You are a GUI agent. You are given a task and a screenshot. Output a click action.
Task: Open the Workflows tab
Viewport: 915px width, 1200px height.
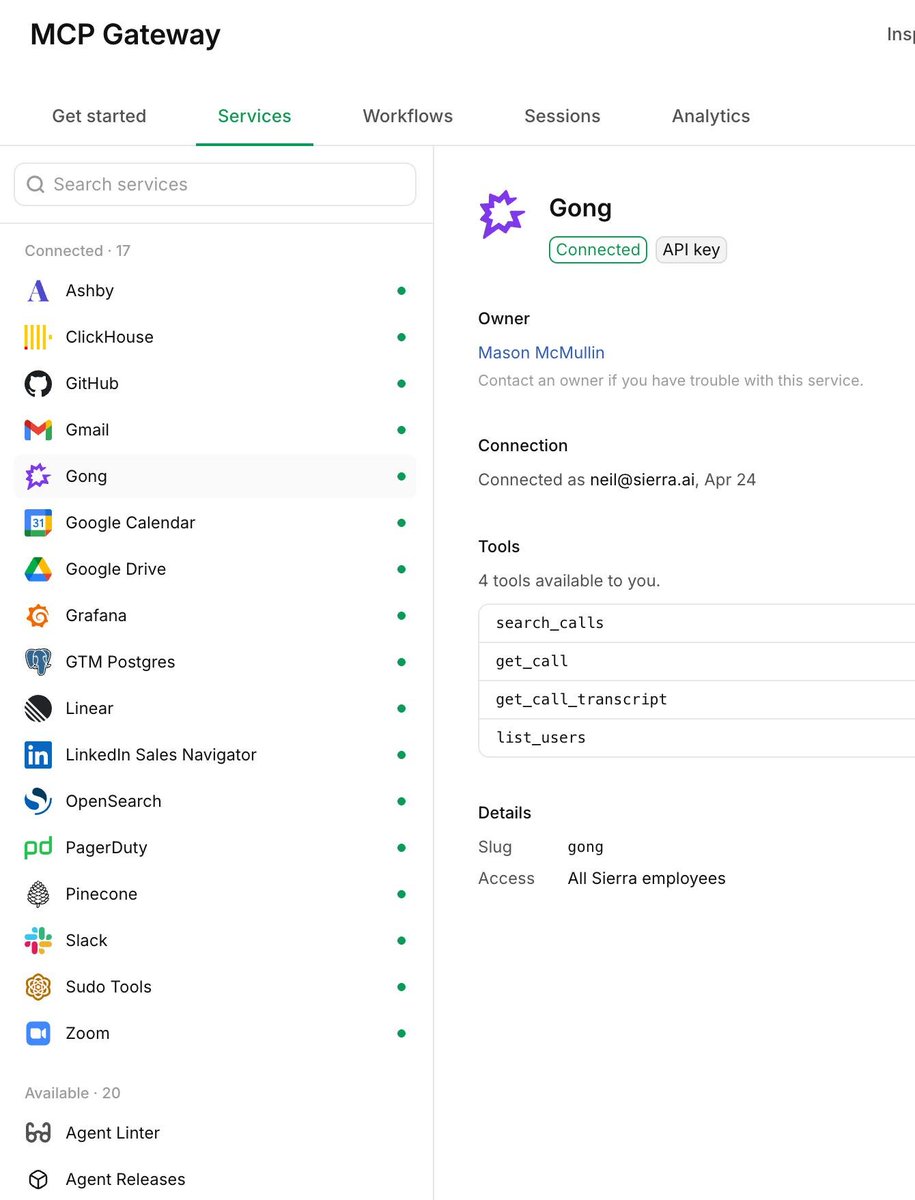point(408,116)
